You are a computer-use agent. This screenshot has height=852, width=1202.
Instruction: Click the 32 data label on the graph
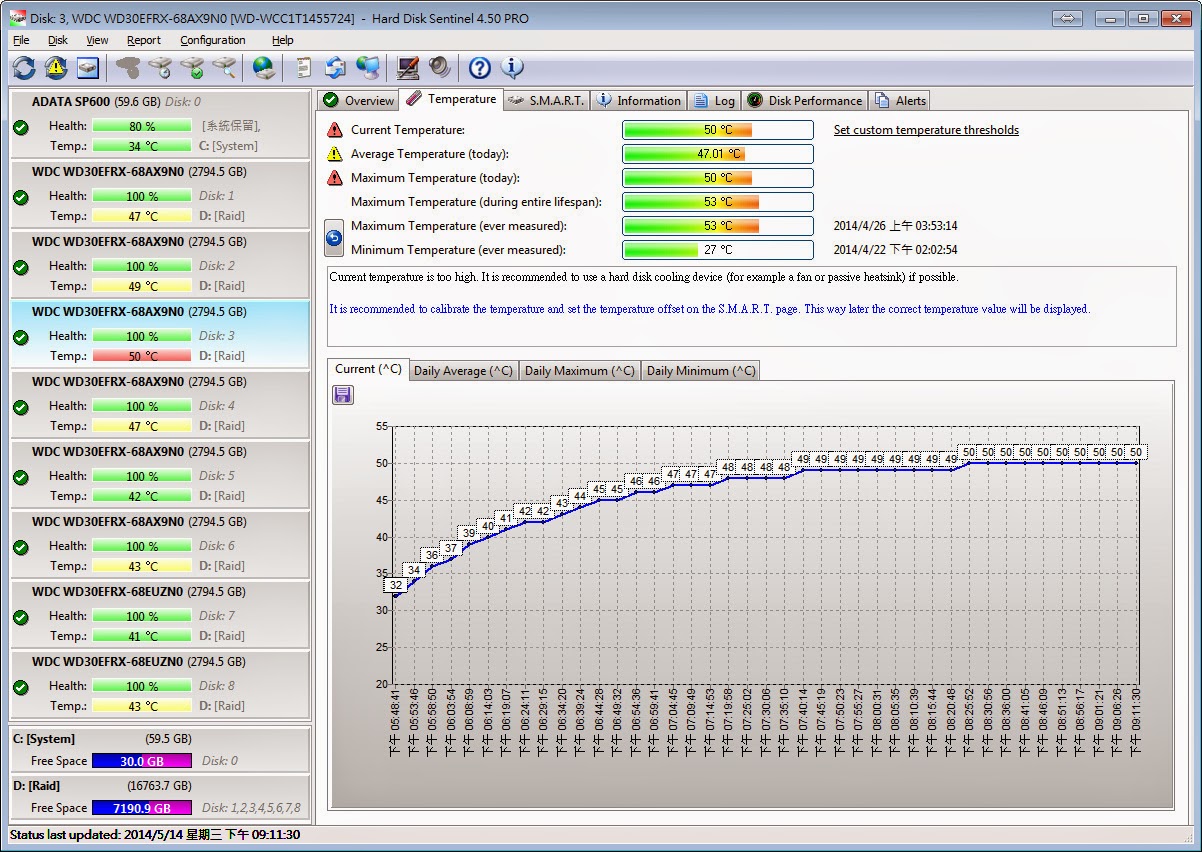[x=396, y=585]
